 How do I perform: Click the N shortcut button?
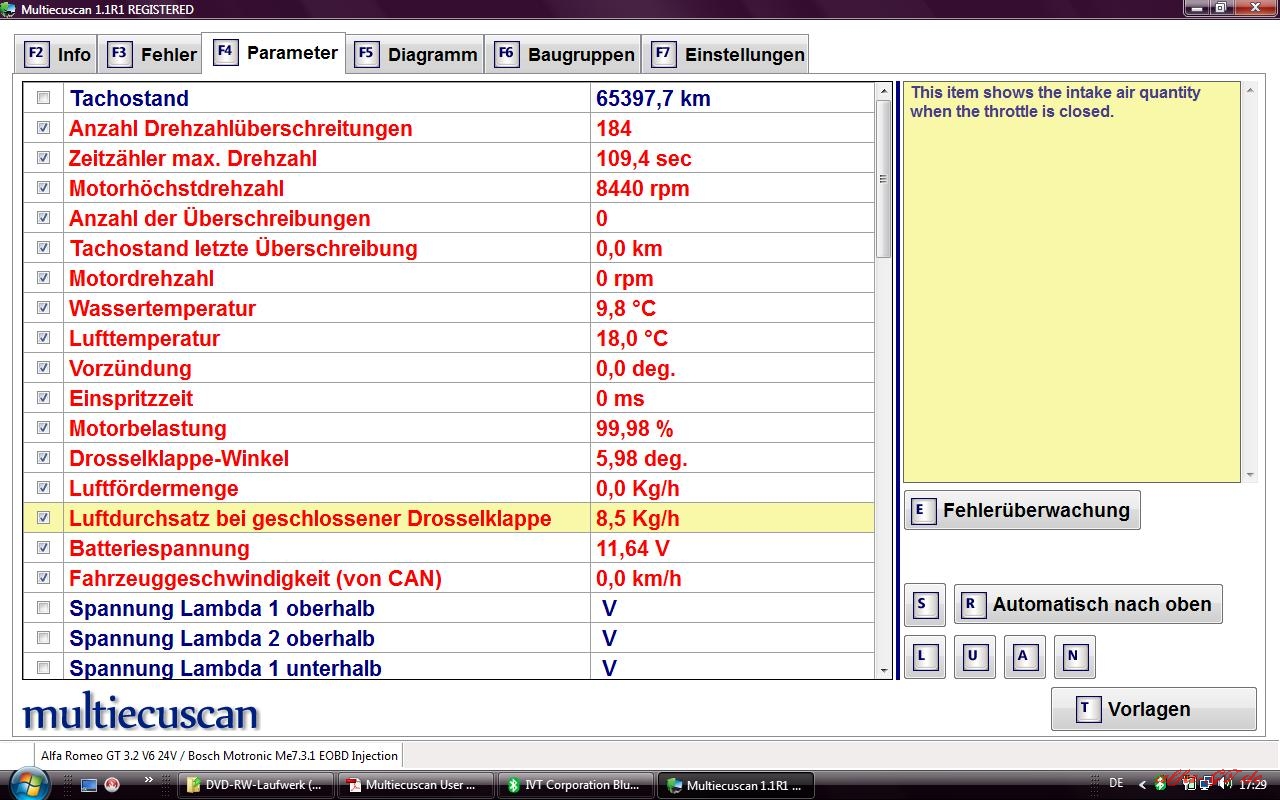click(1074, 657)
